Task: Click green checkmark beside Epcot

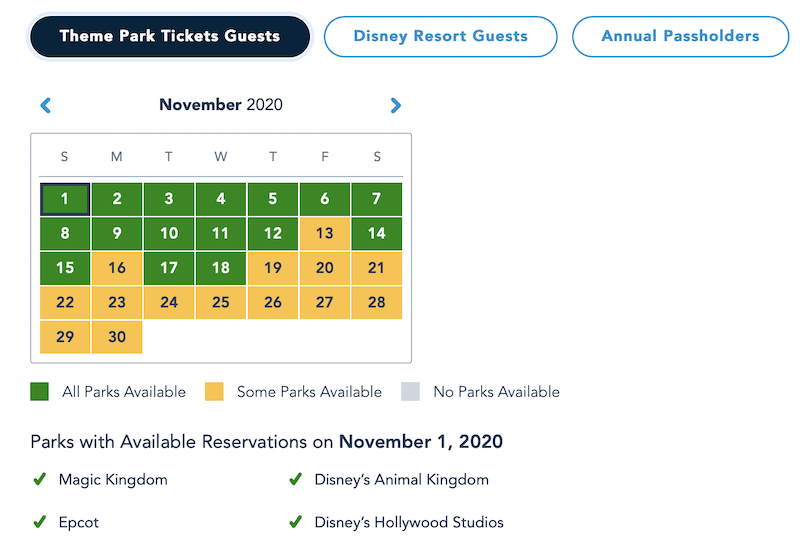Action: (40, 522)
